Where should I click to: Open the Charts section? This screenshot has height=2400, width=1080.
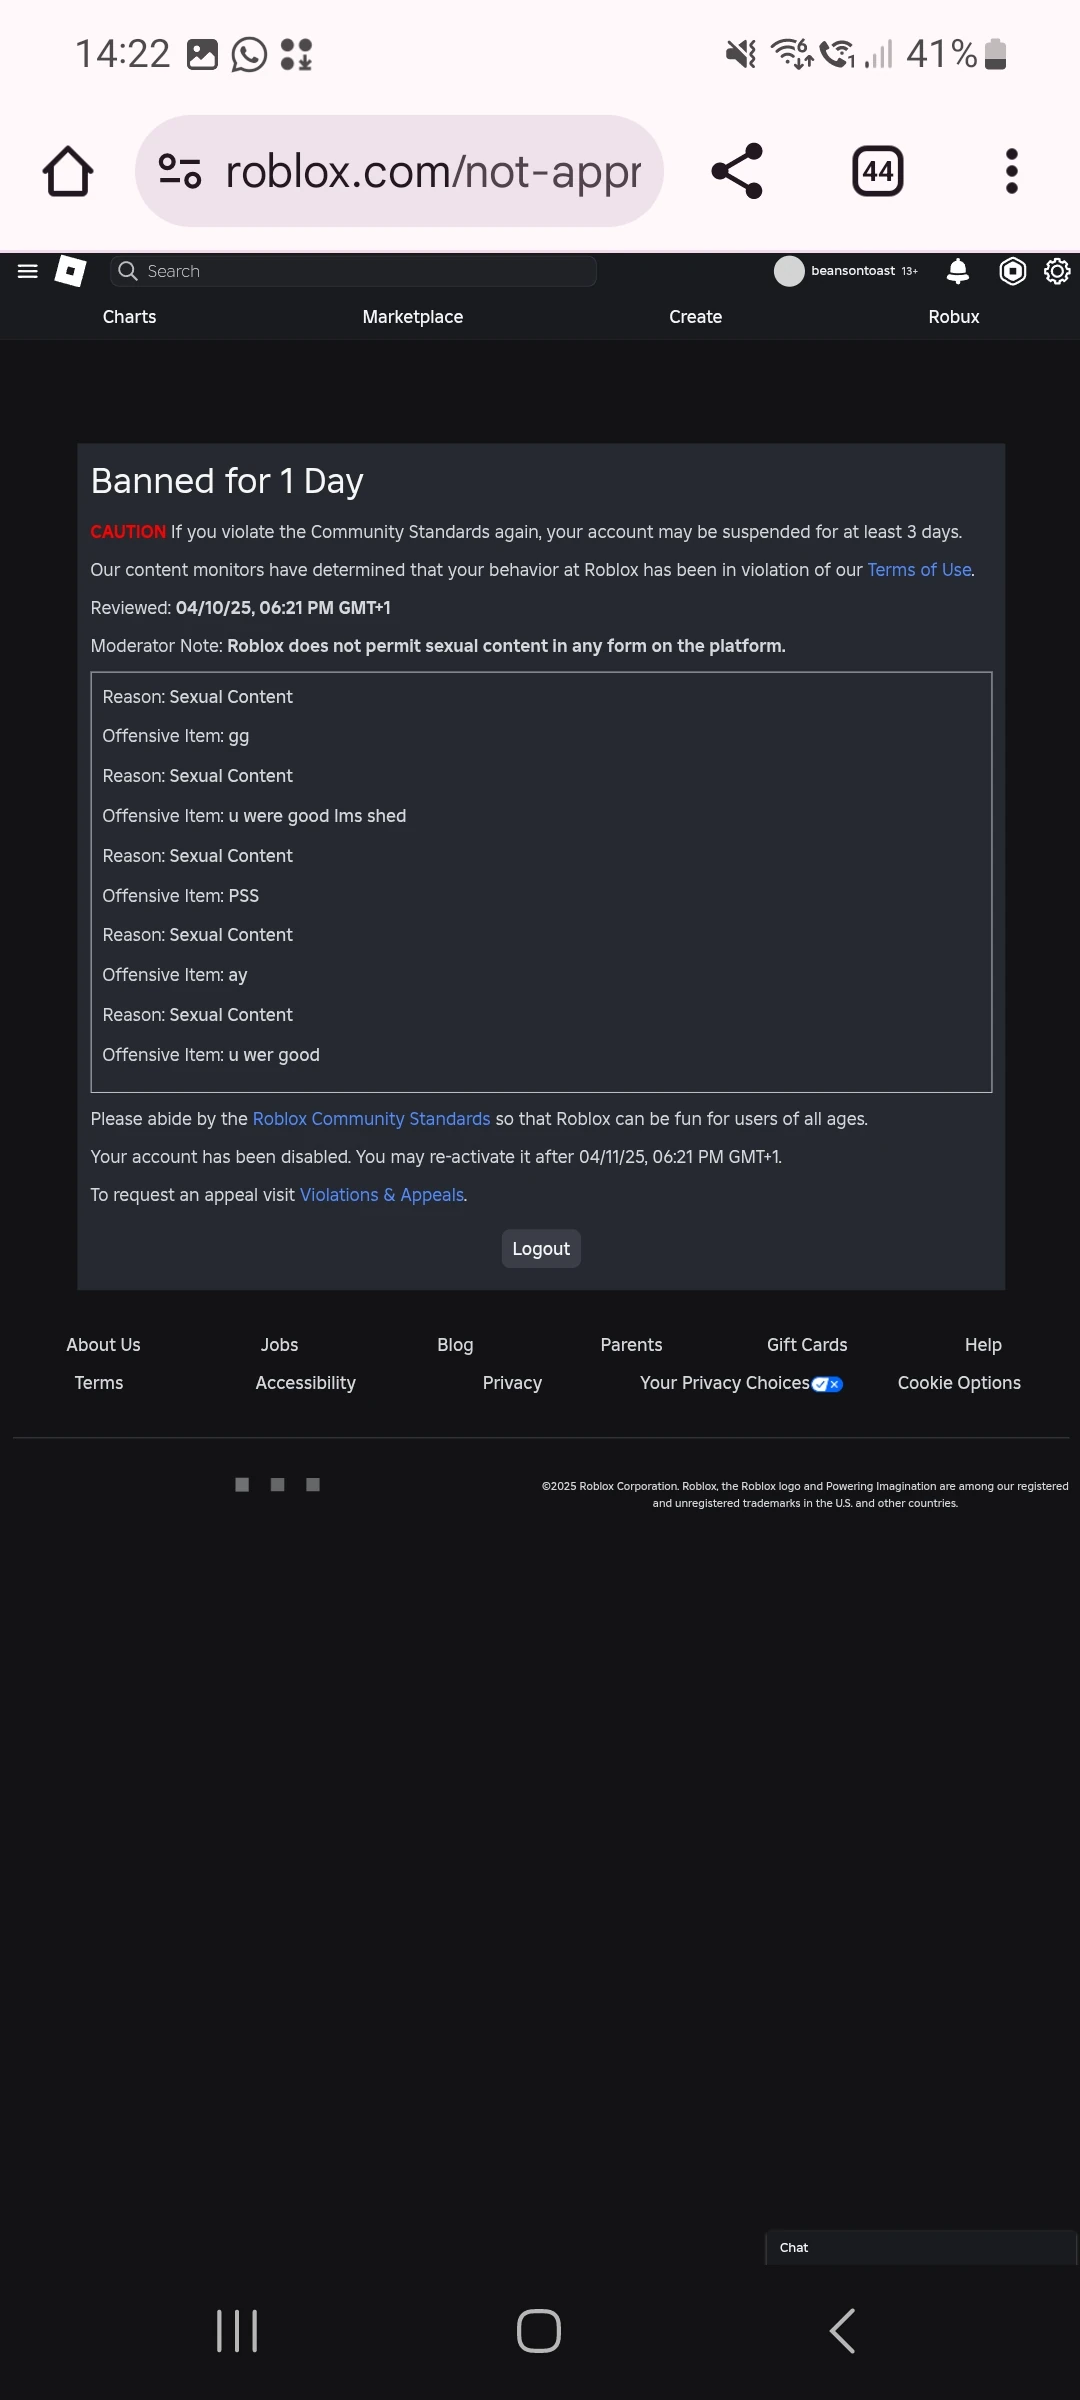(129, 317)
